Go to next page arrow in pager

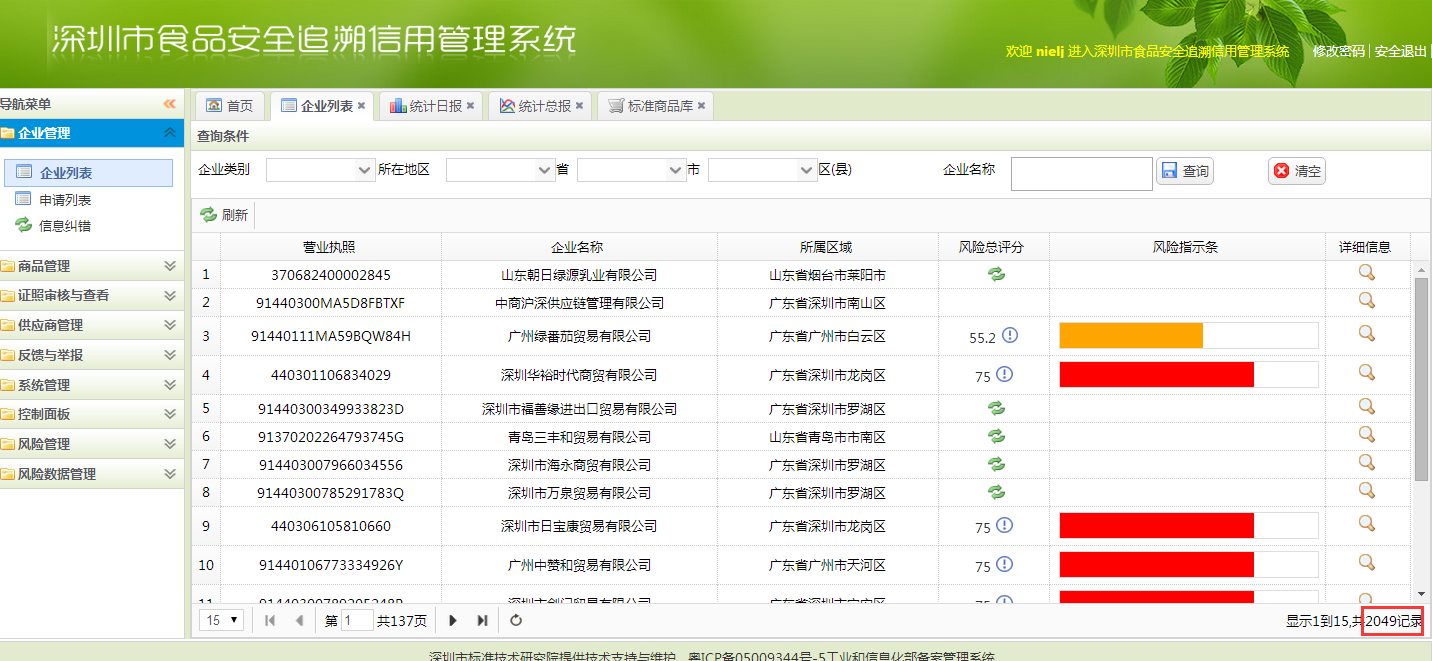click(x=453, y=621)
